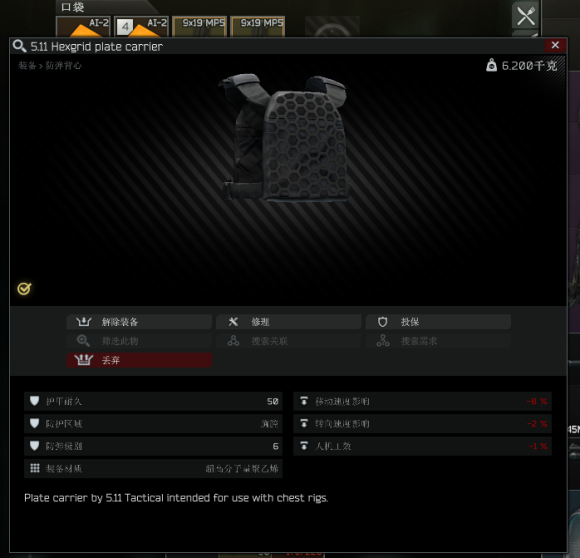Close the Hexgrid plate carrier inspect window
Screen dimensions: 580x558
(x=555, y=45)
